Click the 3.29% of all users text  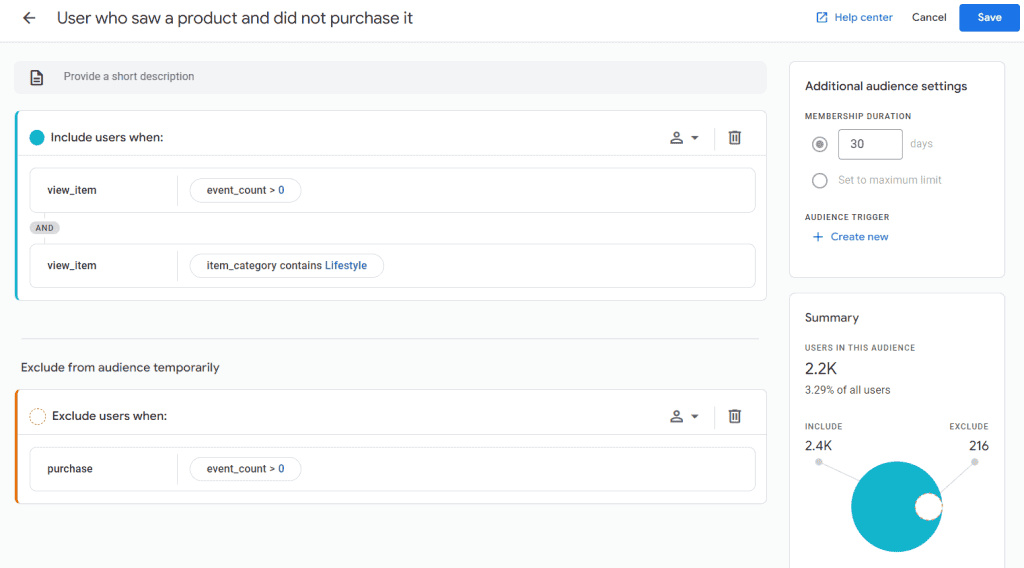[848, 390]
